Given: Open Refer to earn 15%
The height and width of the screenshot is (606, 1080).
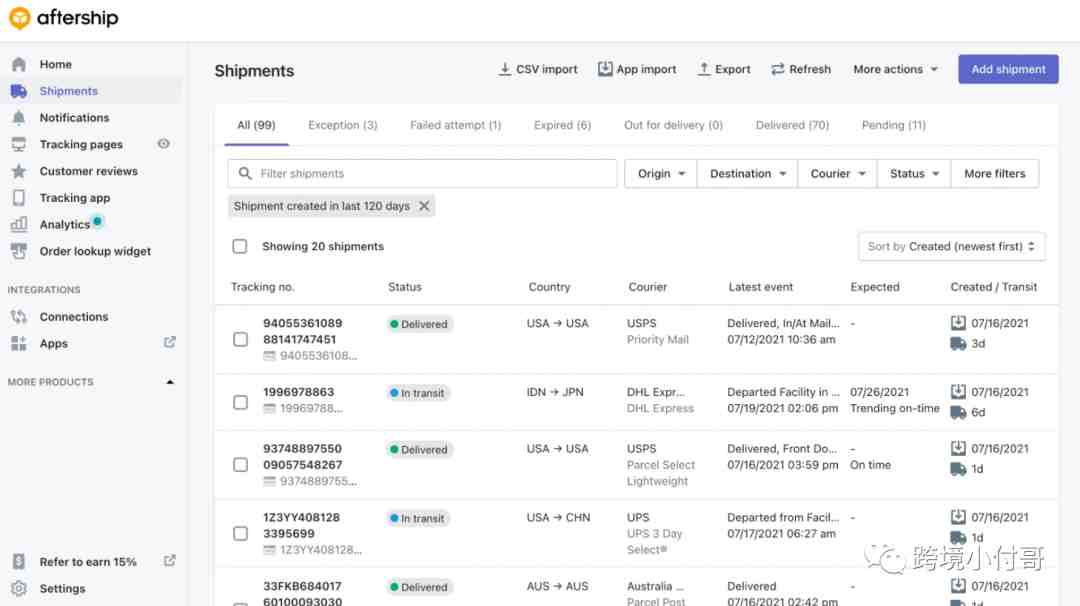Looking at the screenshot, I should [x=87, y=562].
